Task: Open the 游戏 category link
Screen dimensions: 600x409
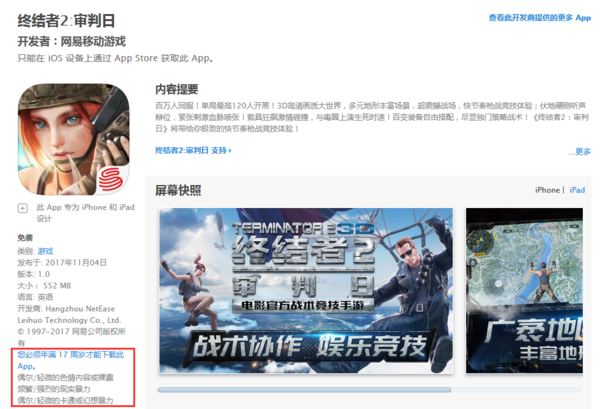Action: click(46, 251)
